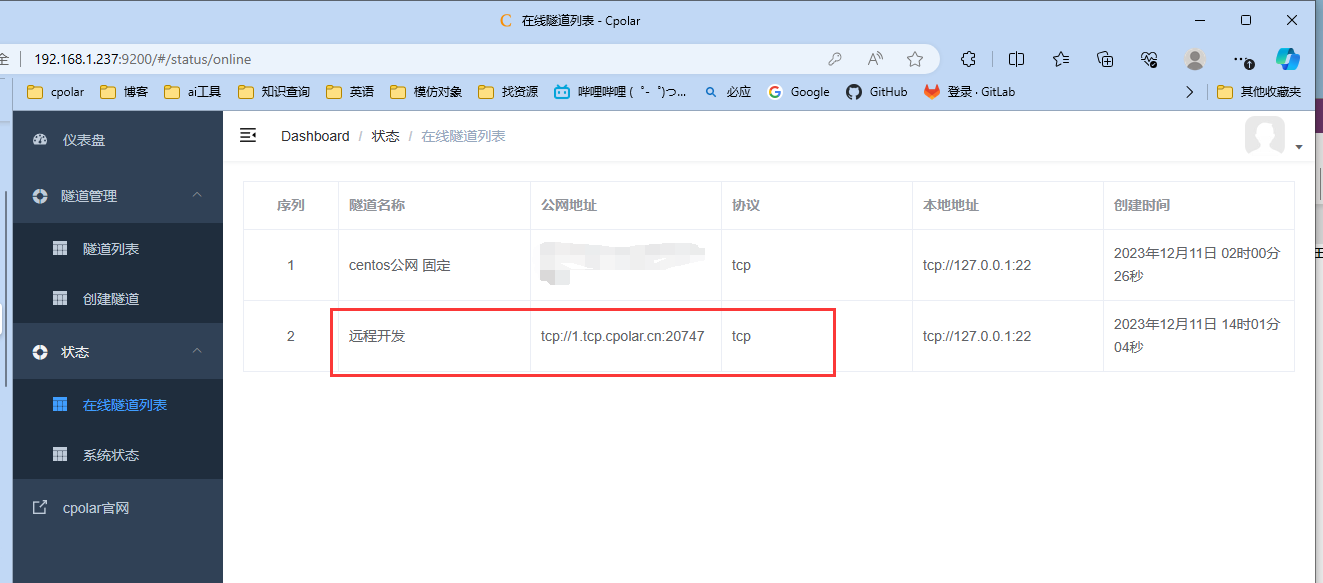Viewport: 1323px width, 583px height.
Task: Click the Read Aloud icon in address bar
Action: tap(875, 59)
